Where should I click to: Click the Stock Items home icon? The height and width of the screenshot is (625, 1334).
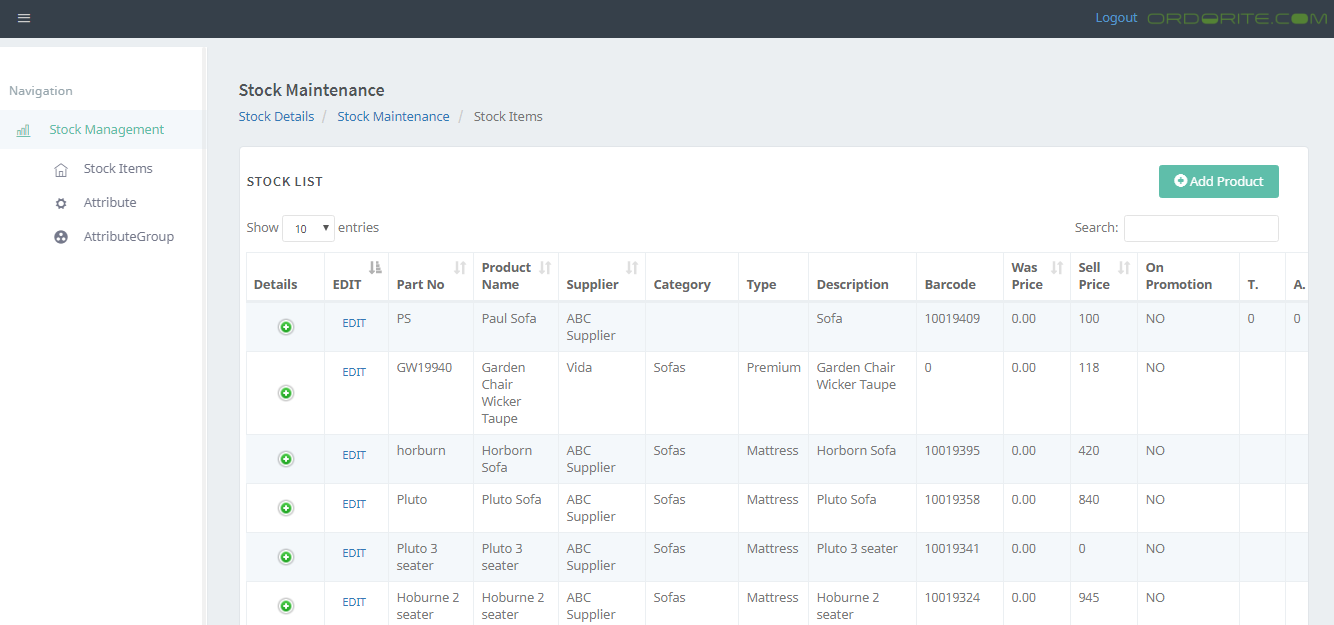click(61, 170)
